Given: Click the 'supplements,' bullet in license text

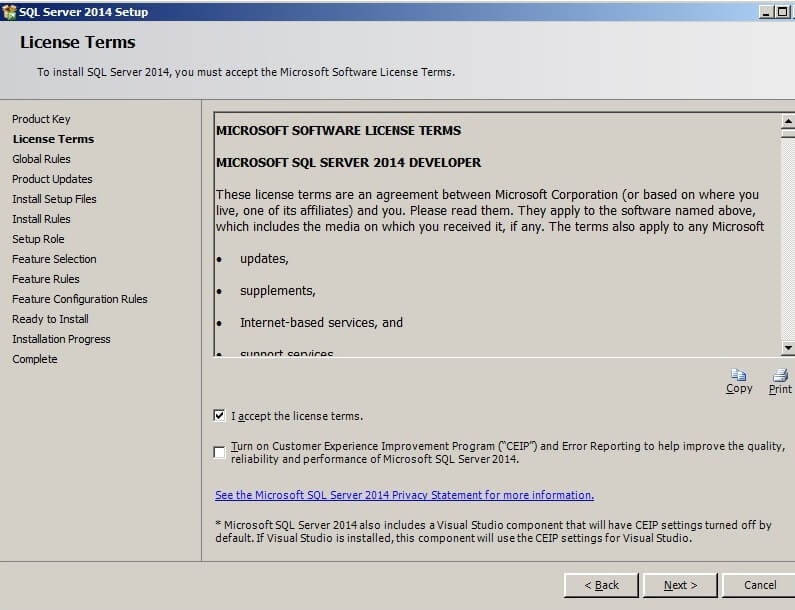Looking at the screenshot, I should point(278,291).
